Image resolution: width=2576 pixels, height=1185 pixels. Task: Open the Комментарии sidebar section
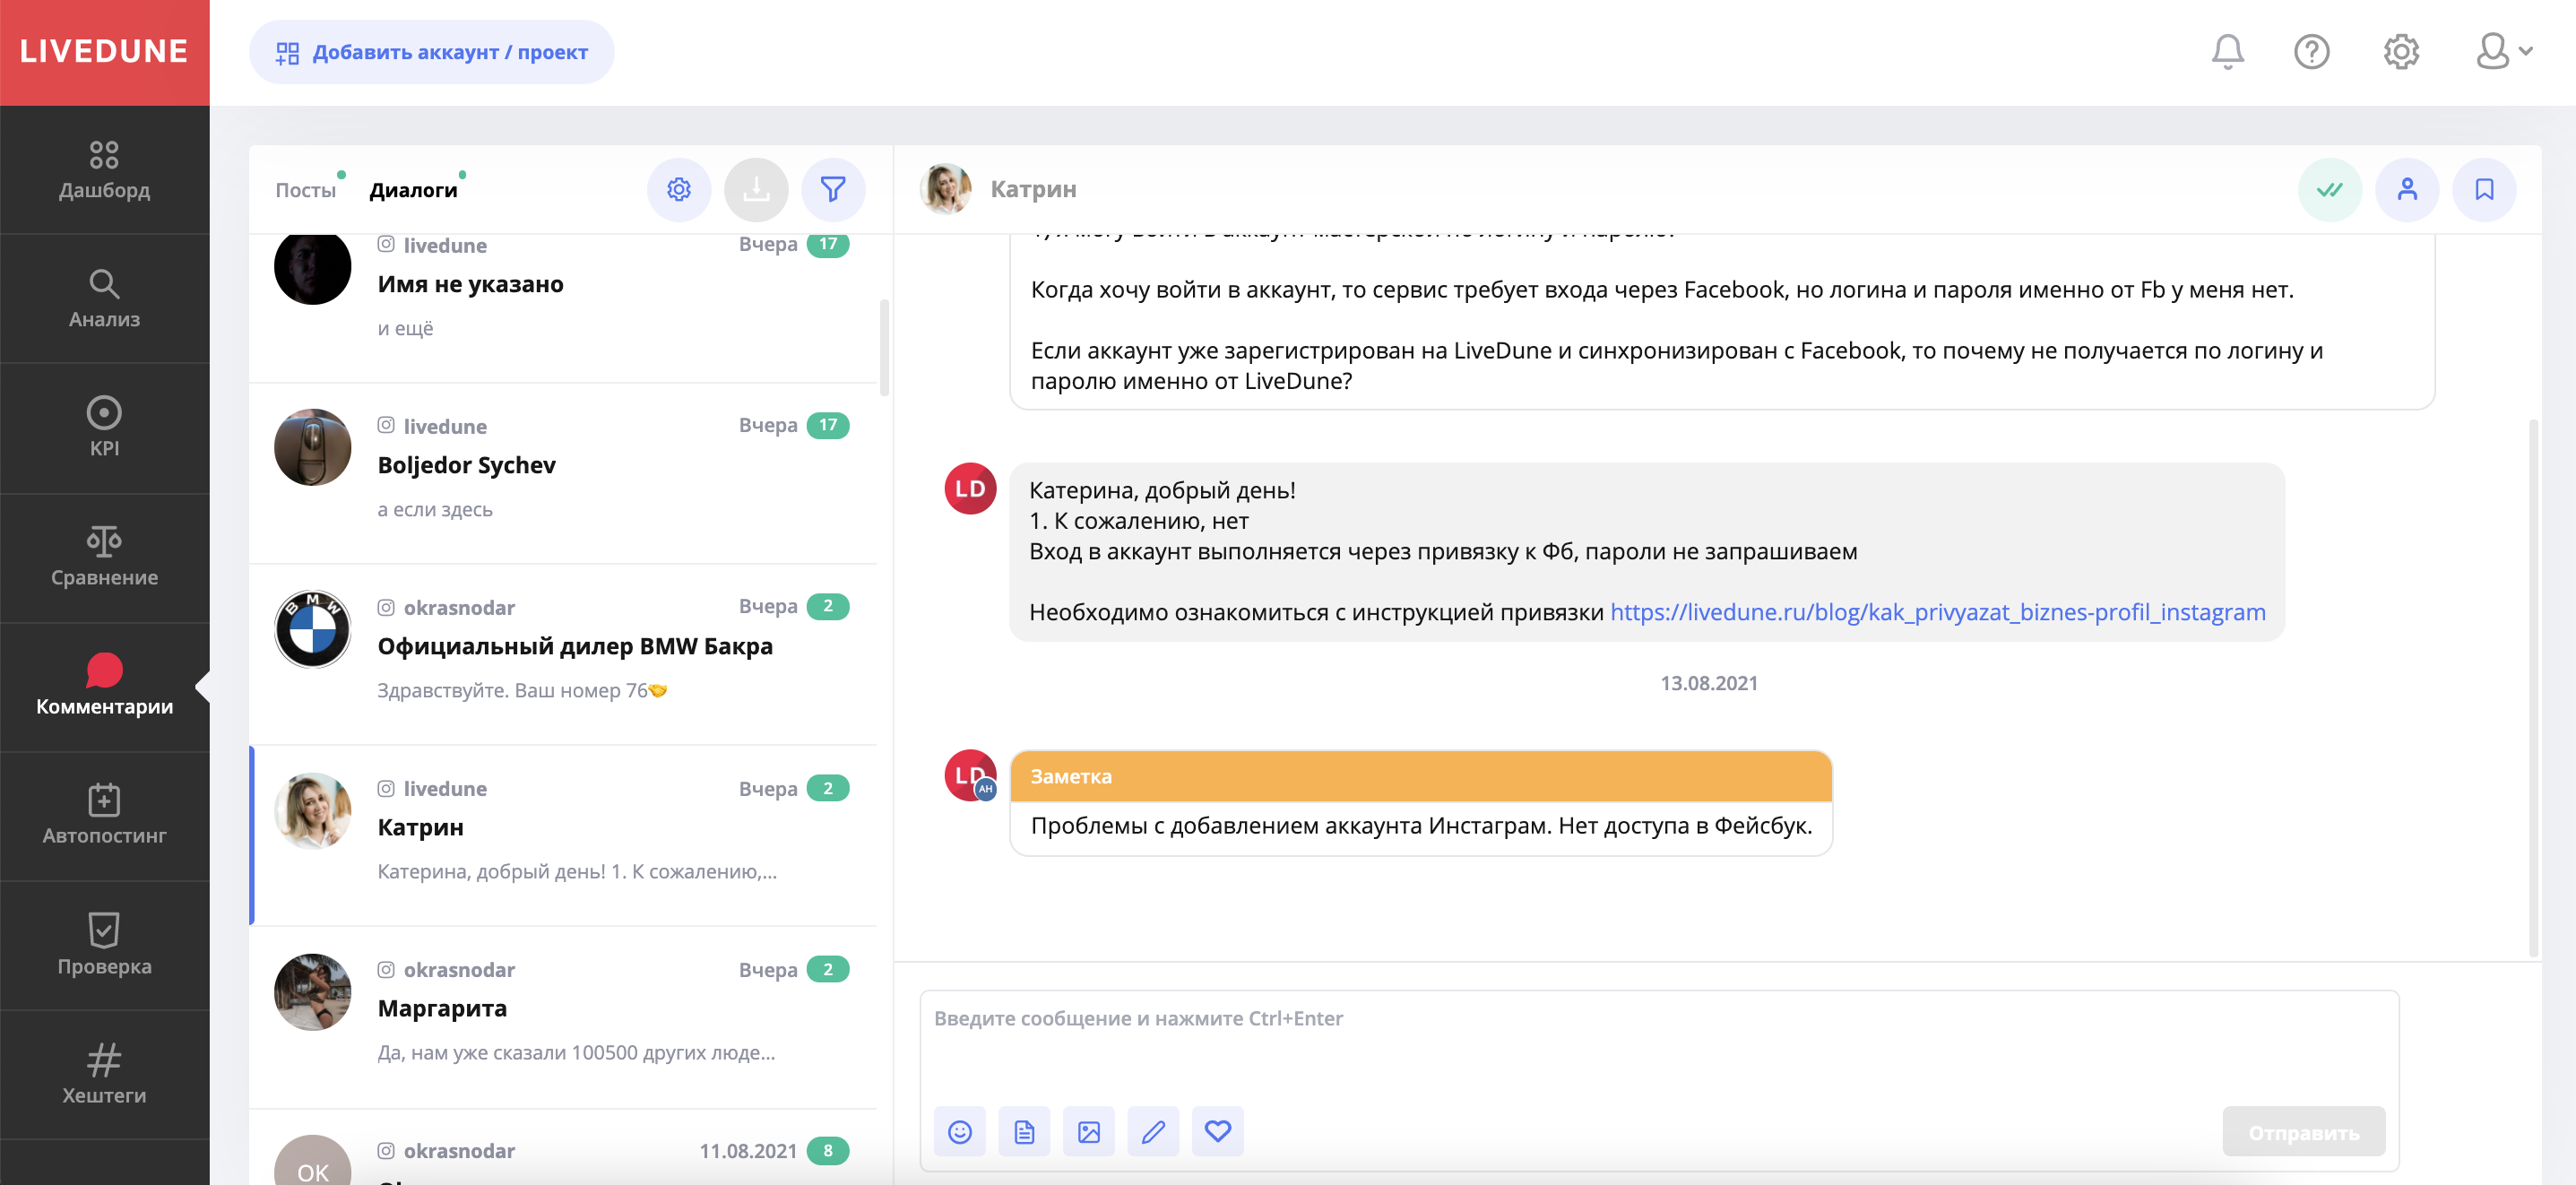point(104,686)
